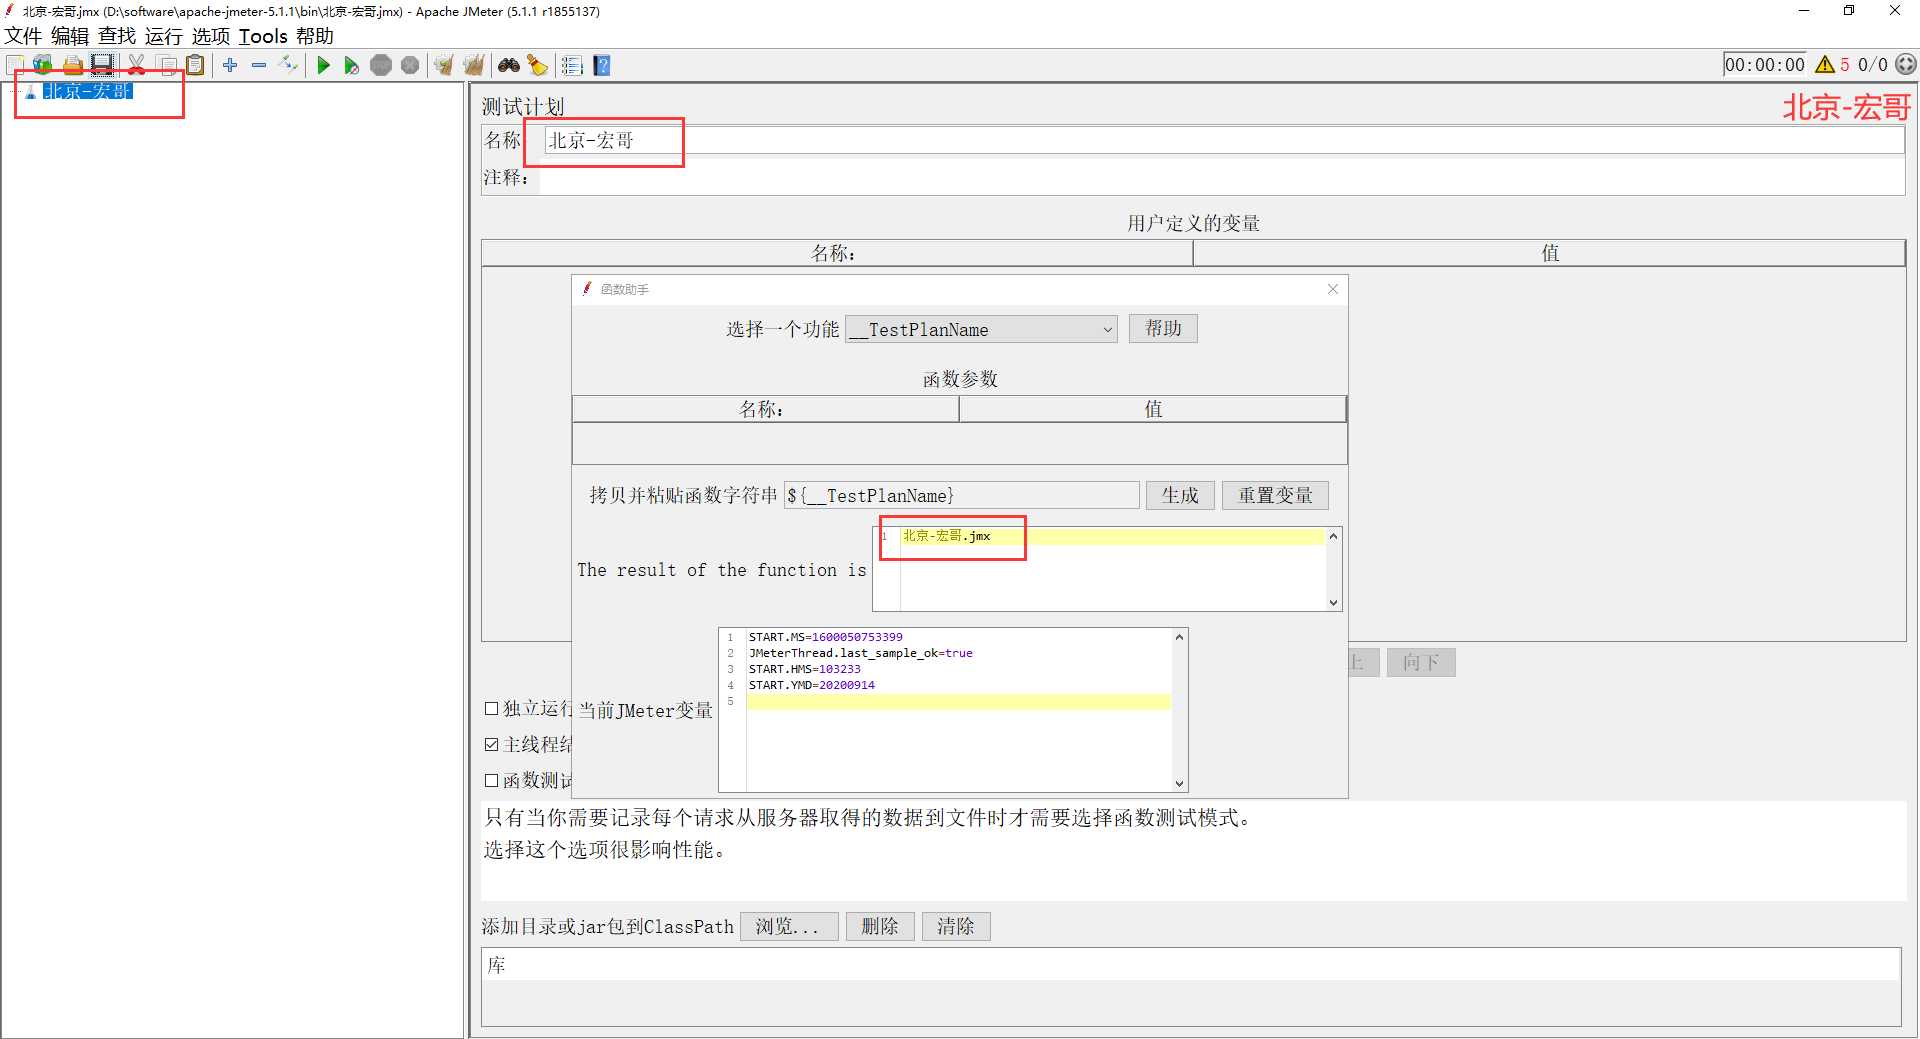Click the Open file toolbar icon
This screenshot has width=1920, height=1039.
tap(73, 65)
